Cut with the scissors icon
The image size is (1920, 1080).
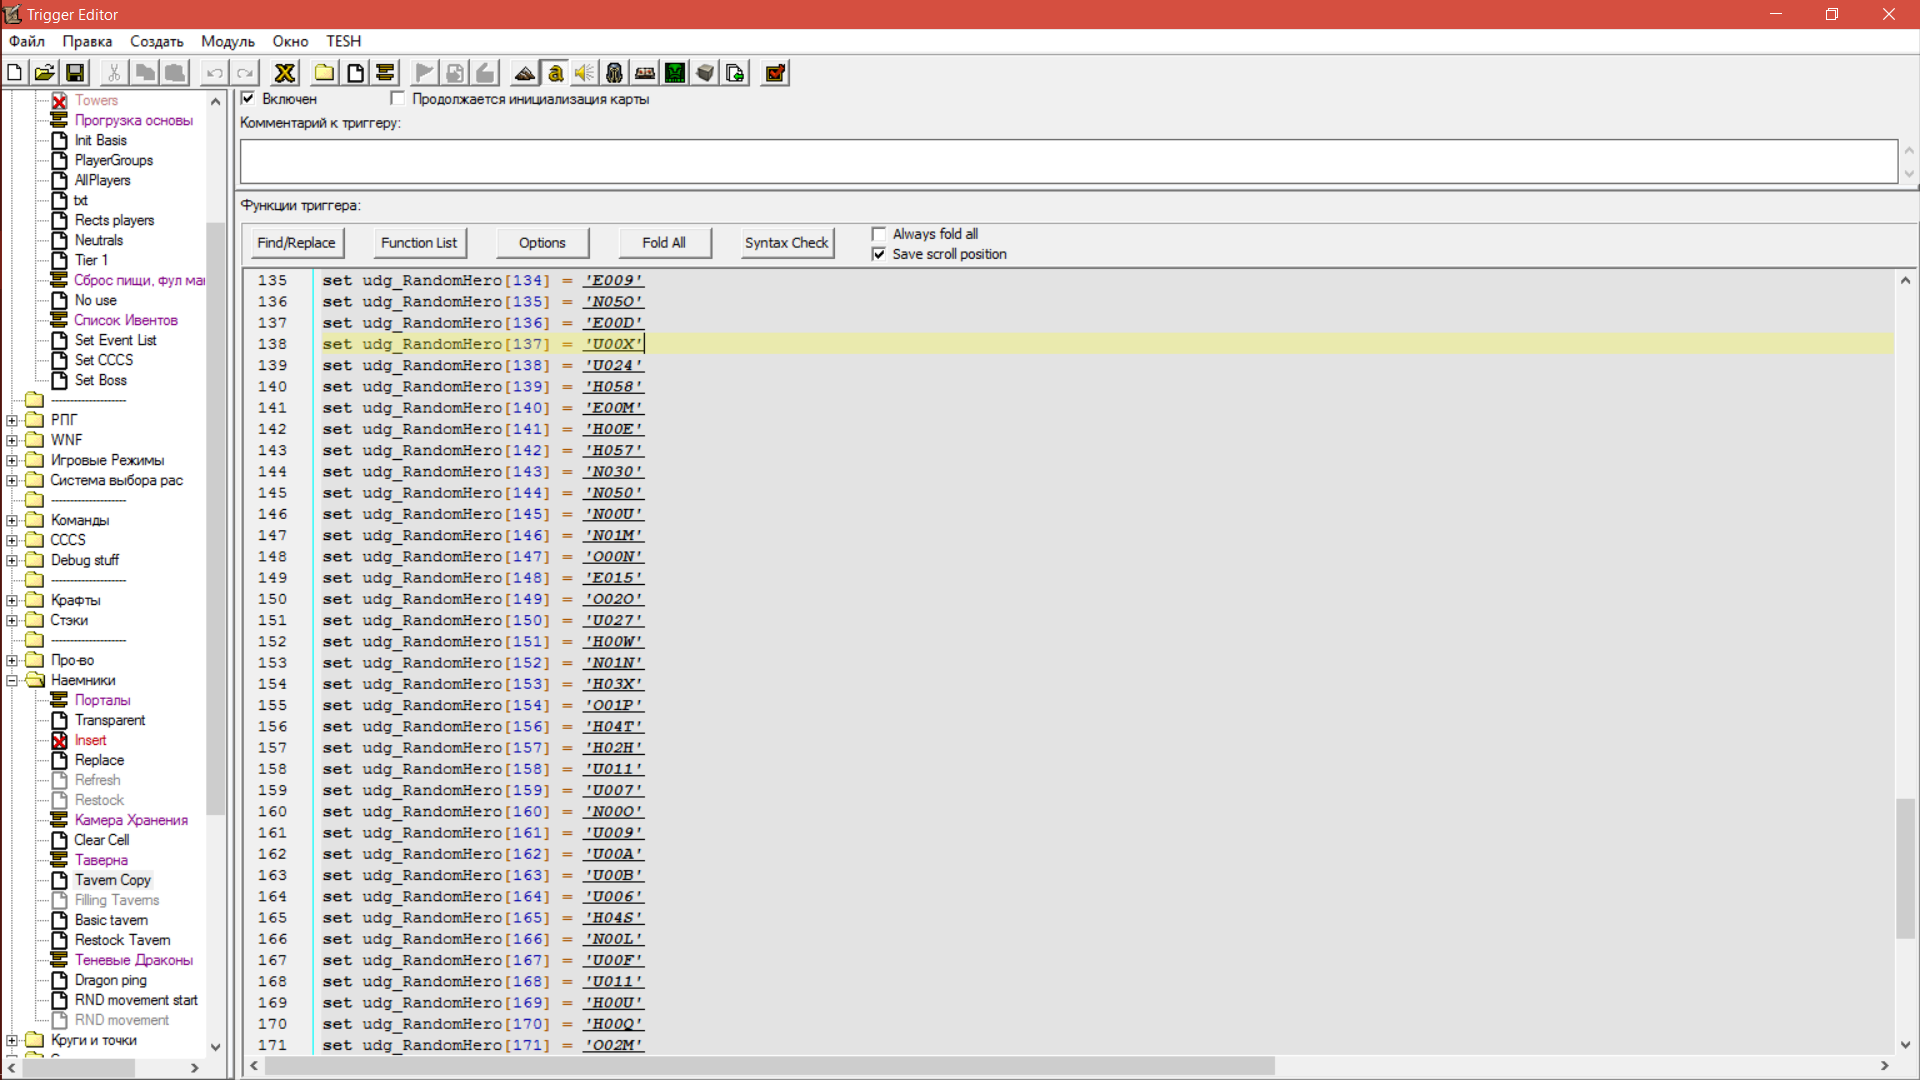(114, 73)
